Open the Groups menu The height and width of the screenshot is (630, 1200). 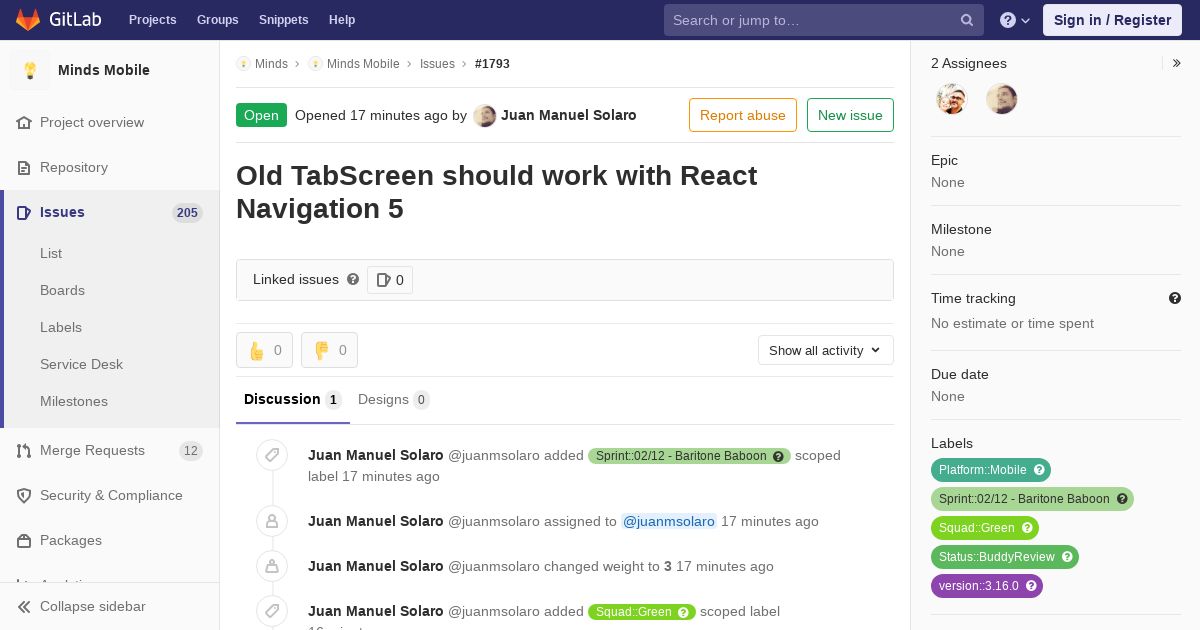[217, 20]
